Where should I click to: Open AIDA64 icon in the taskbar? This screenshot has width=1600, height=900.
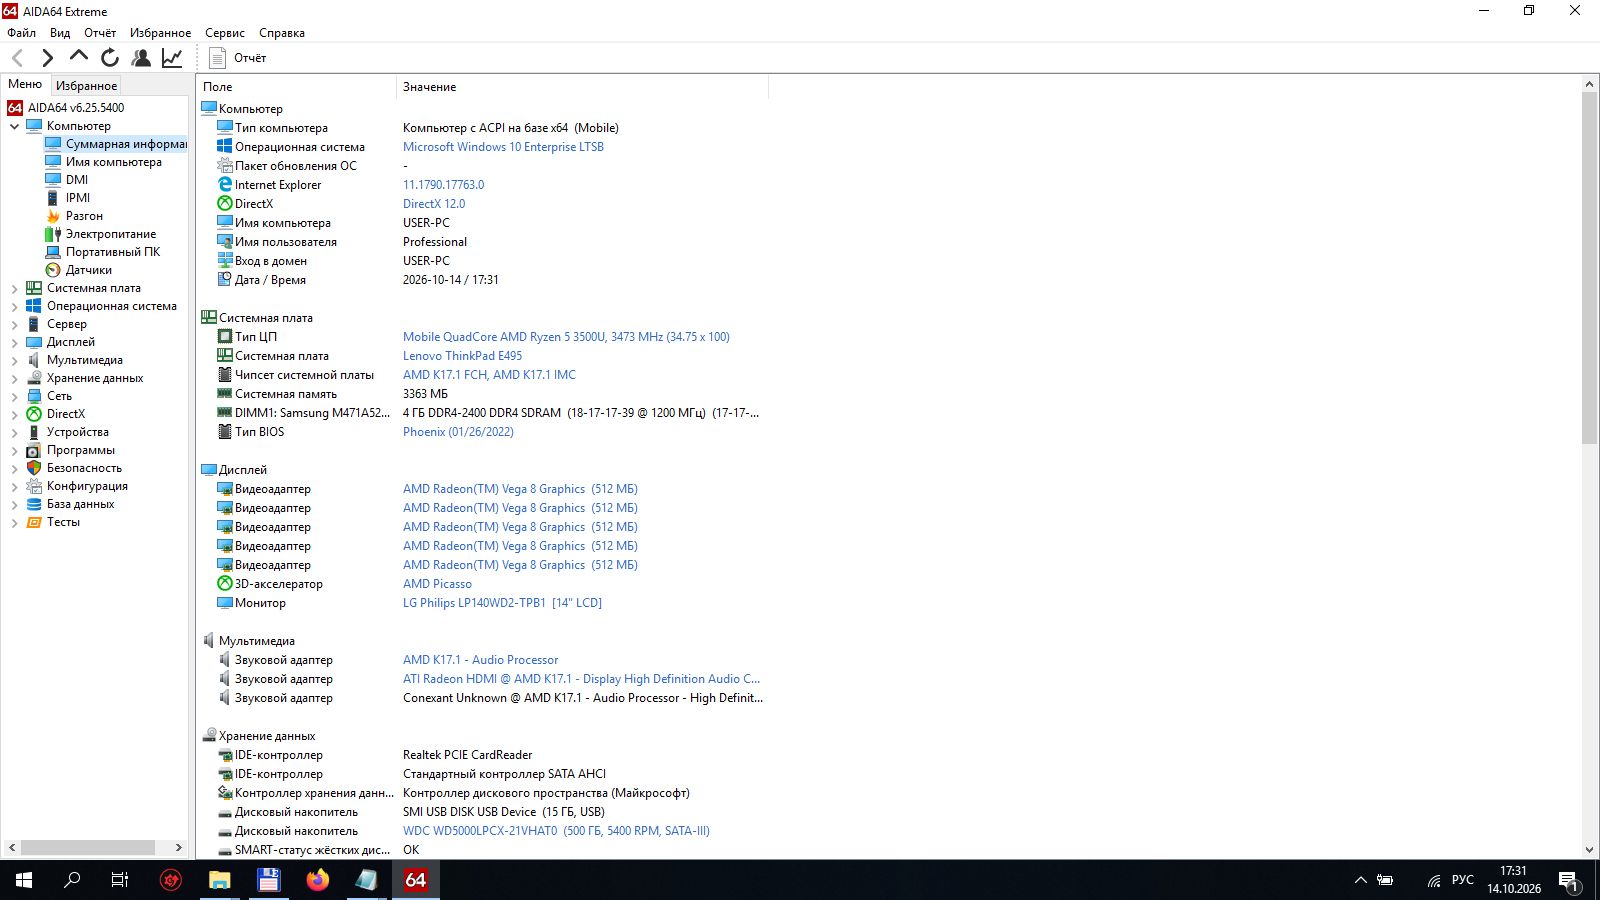click(x=416, y=880)
